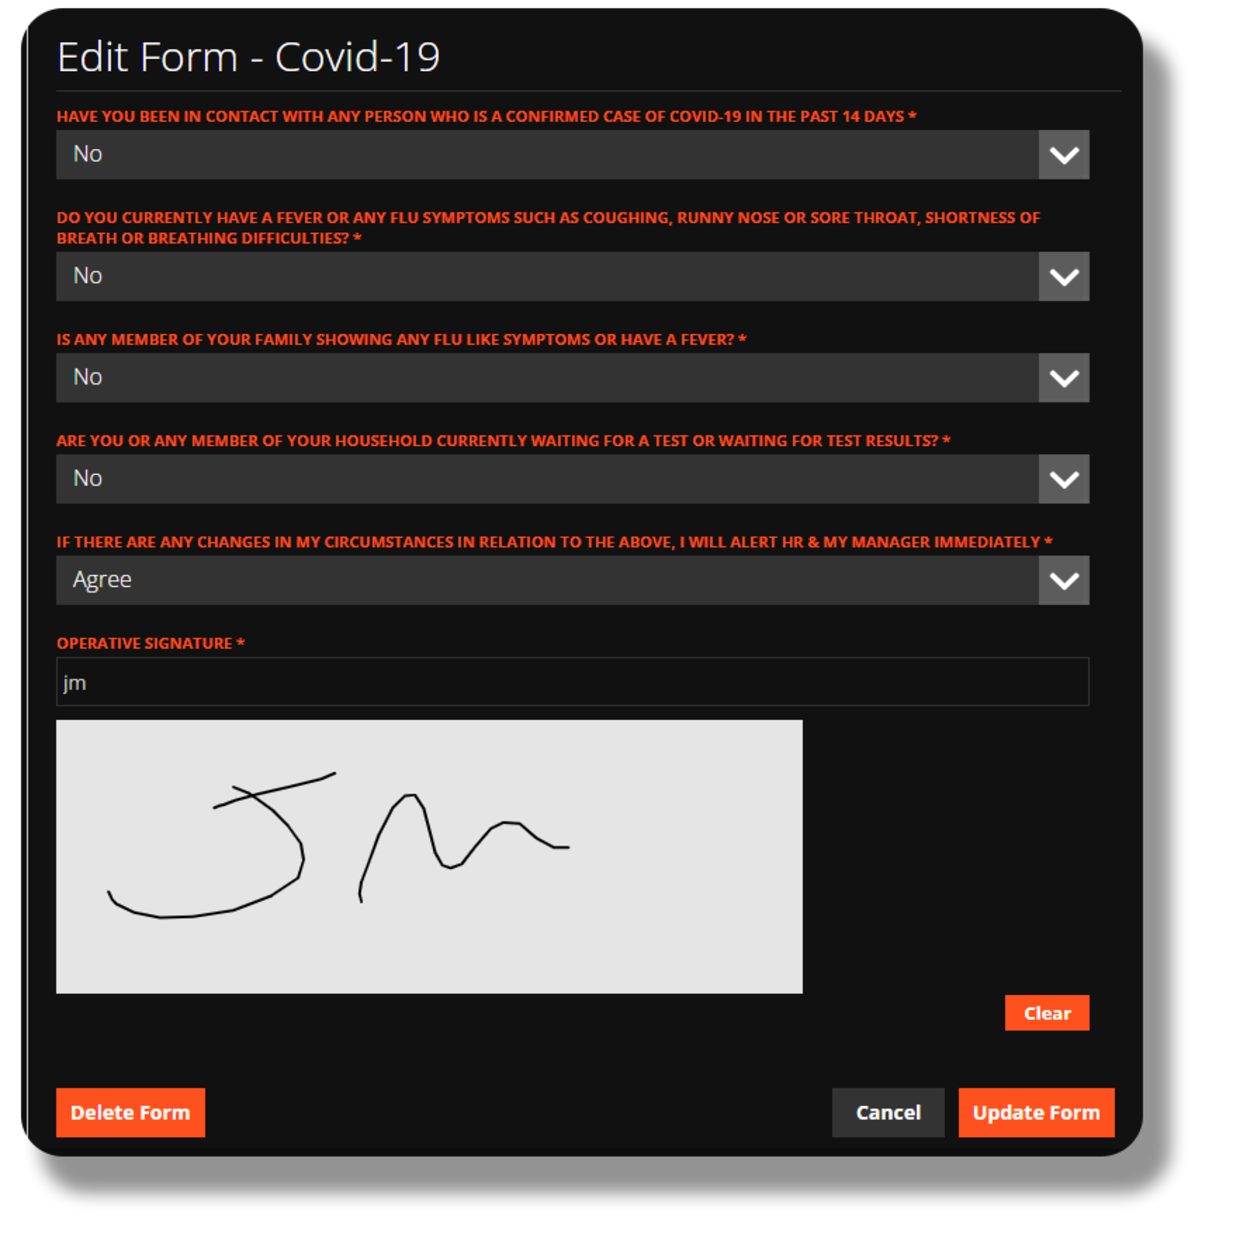Open the Covid-19 contact question chevron arrow
Viewport: 1240px width, 1240px height.
tap(1064, 155)
